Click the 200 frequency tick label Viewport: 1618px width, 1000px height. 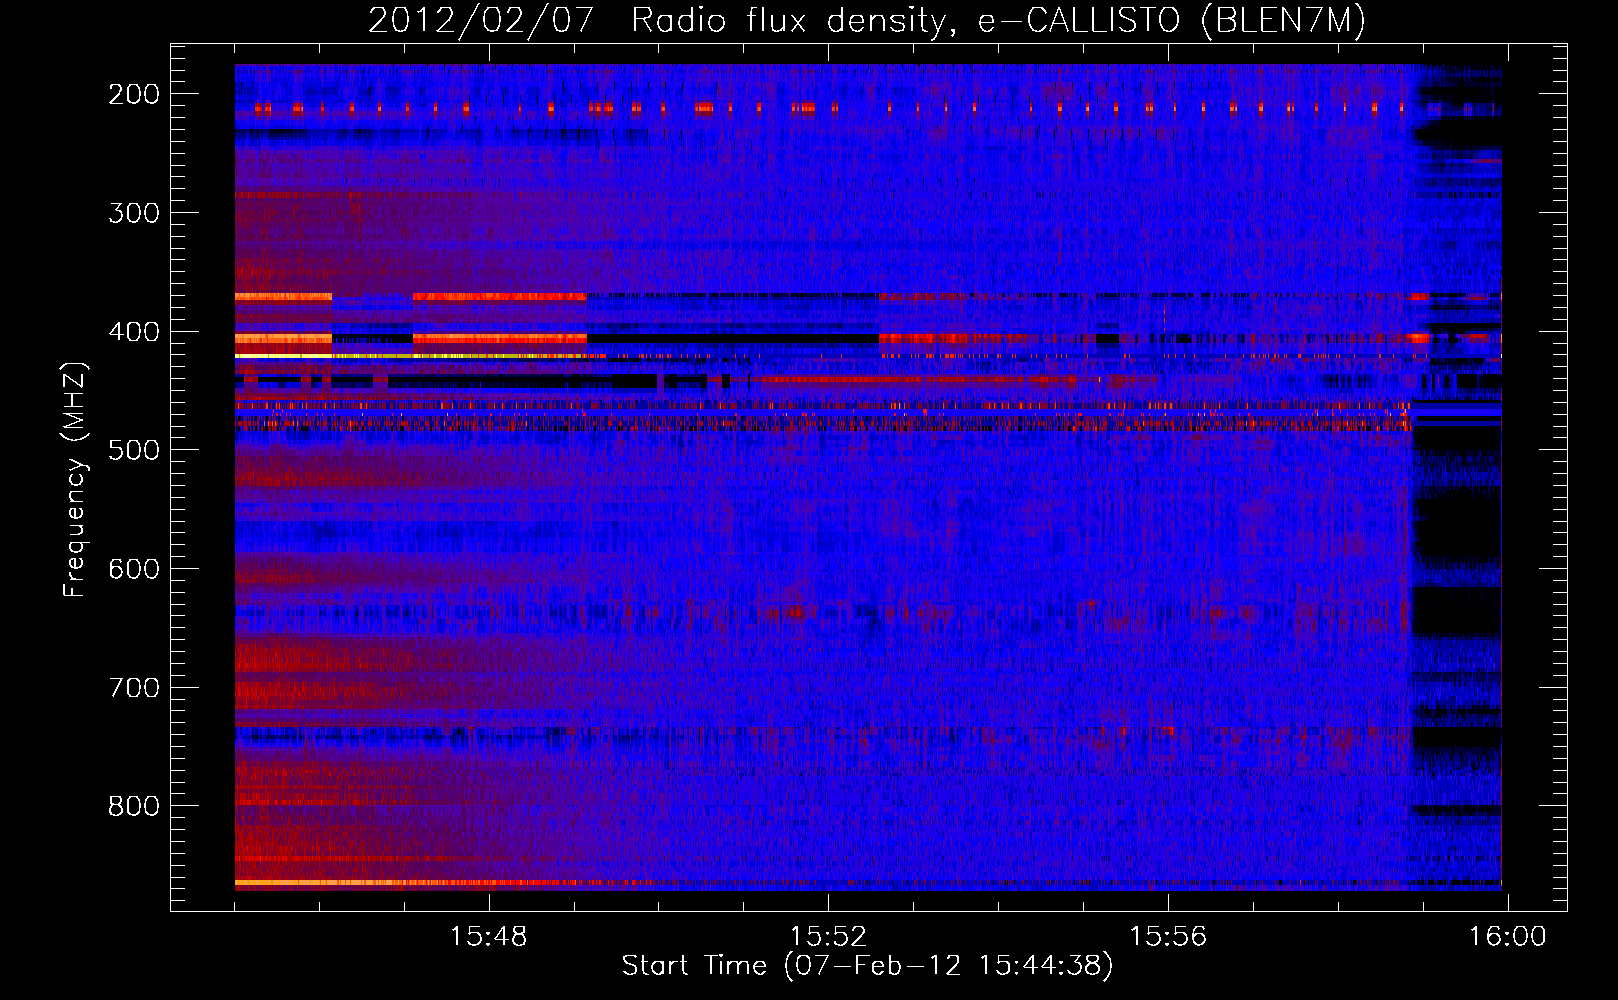[133, 94]
